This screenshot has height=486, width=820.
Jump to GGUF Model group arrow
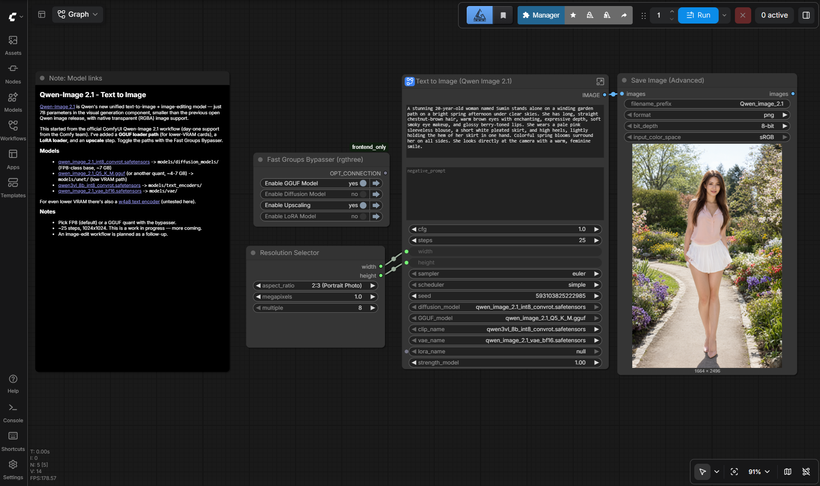click(376, 183)
